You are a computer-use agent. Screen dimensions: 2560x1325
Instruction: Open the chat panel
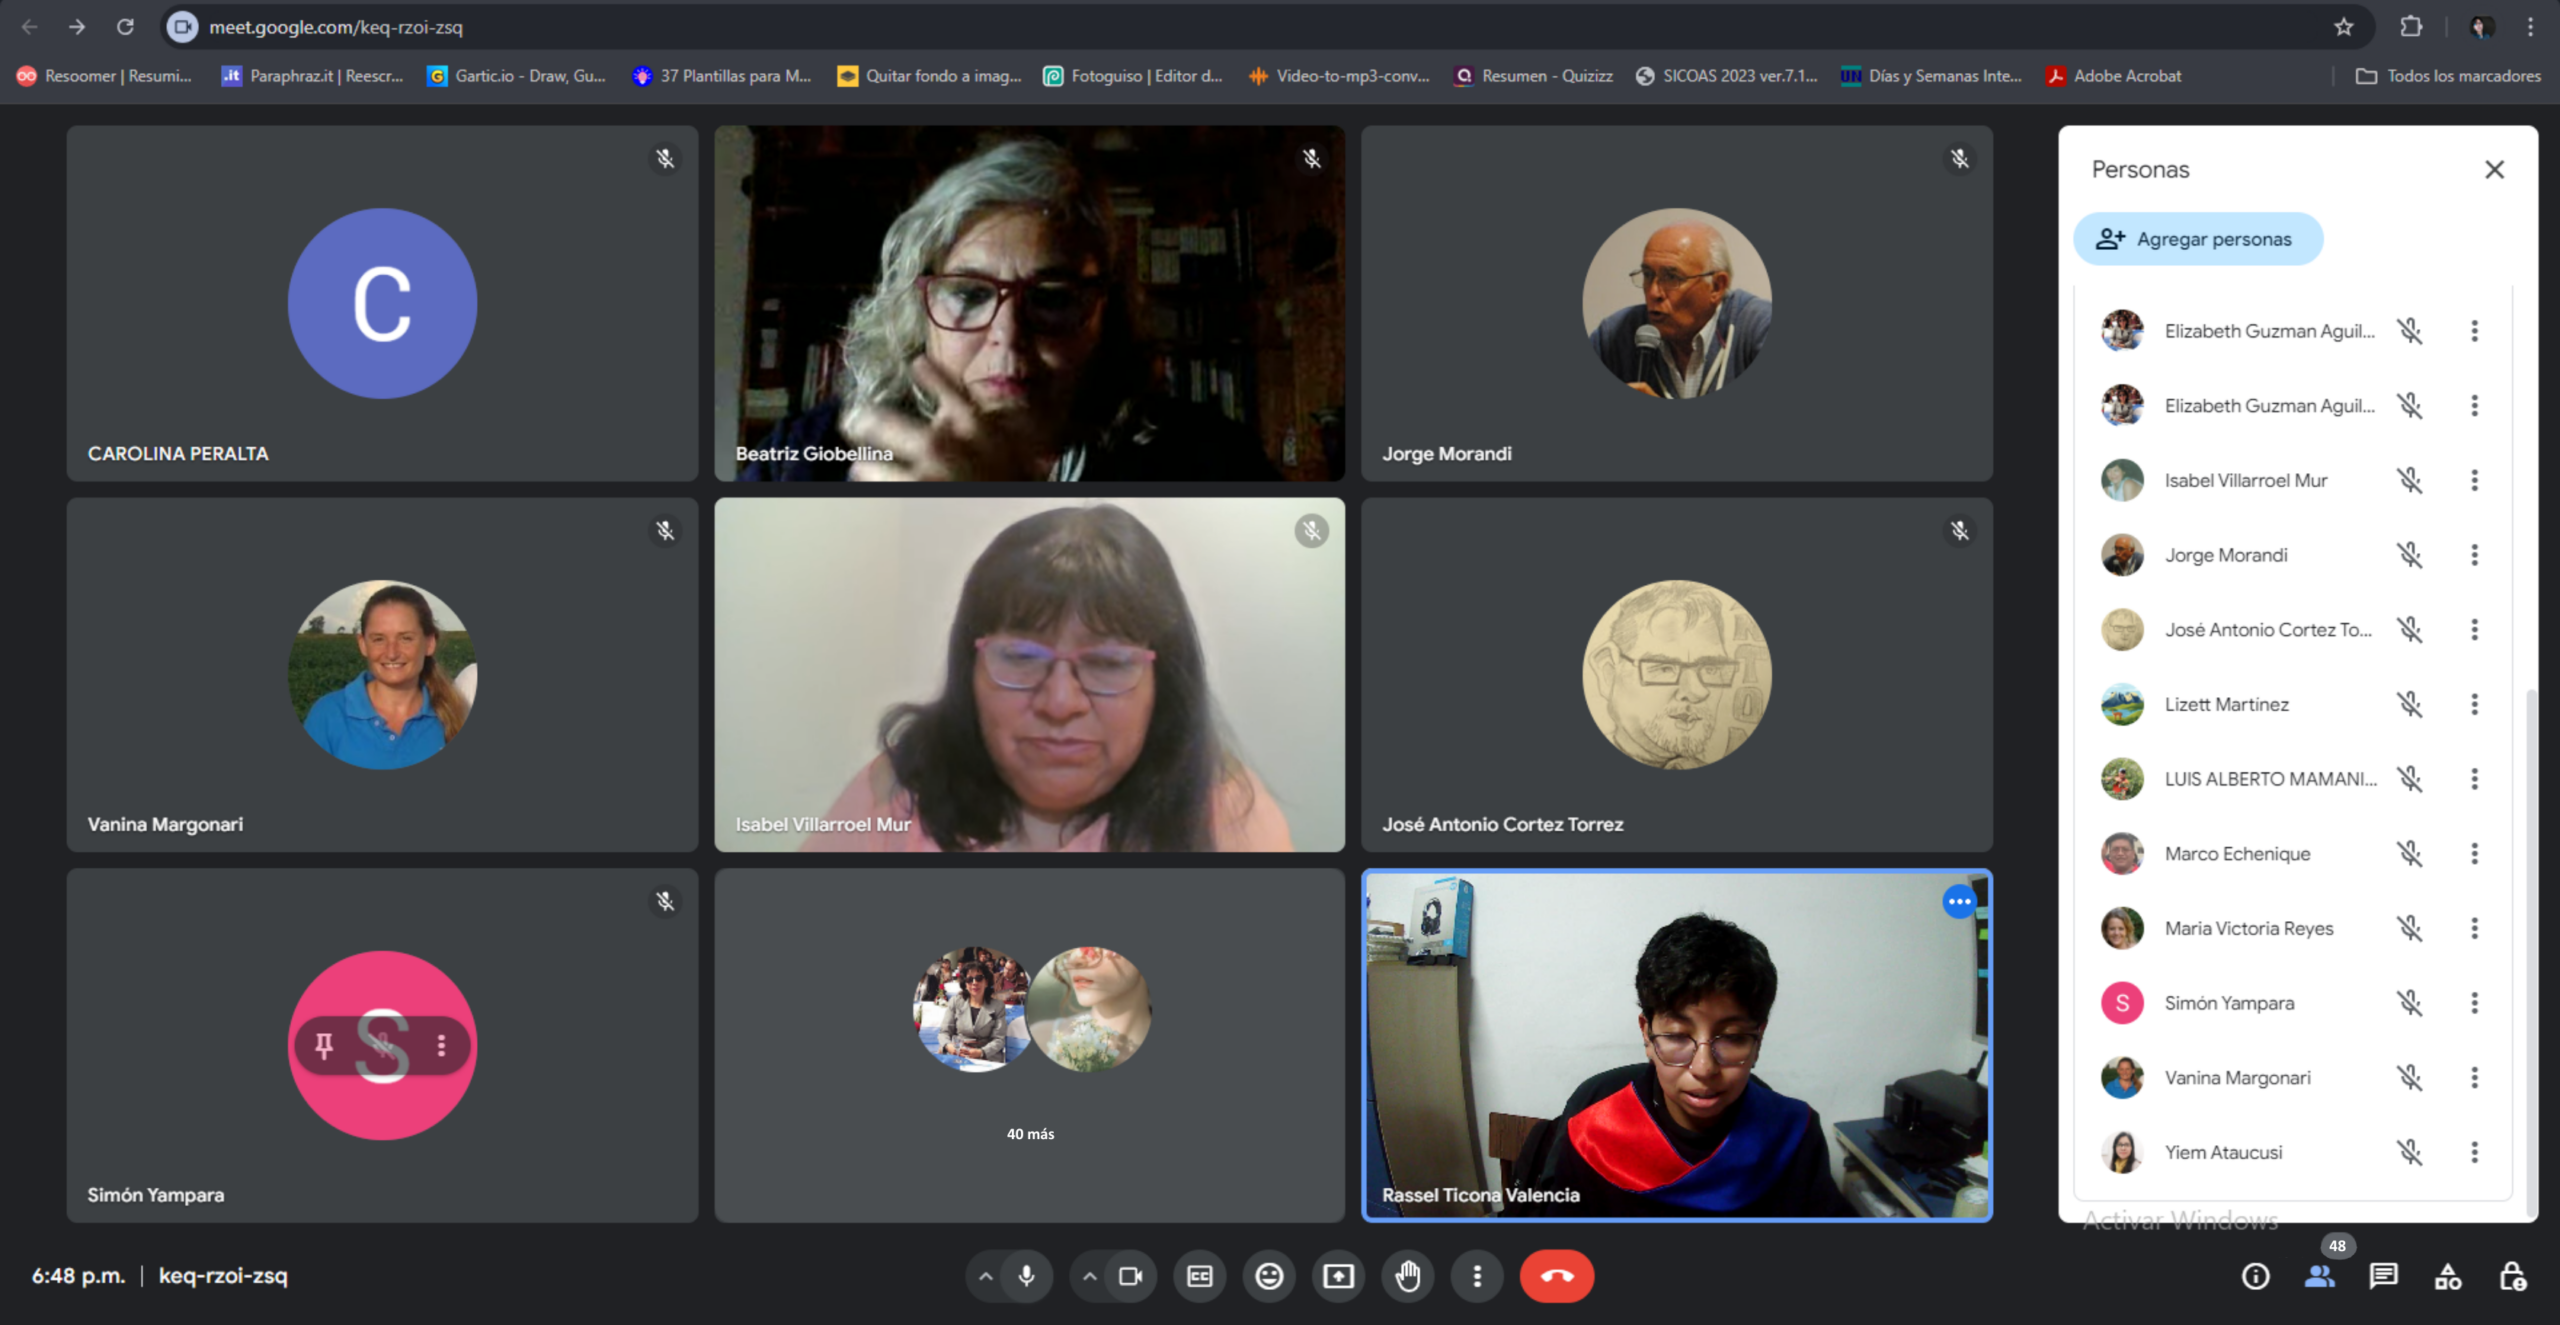pyautogui.click(x=2384, y=1276)
